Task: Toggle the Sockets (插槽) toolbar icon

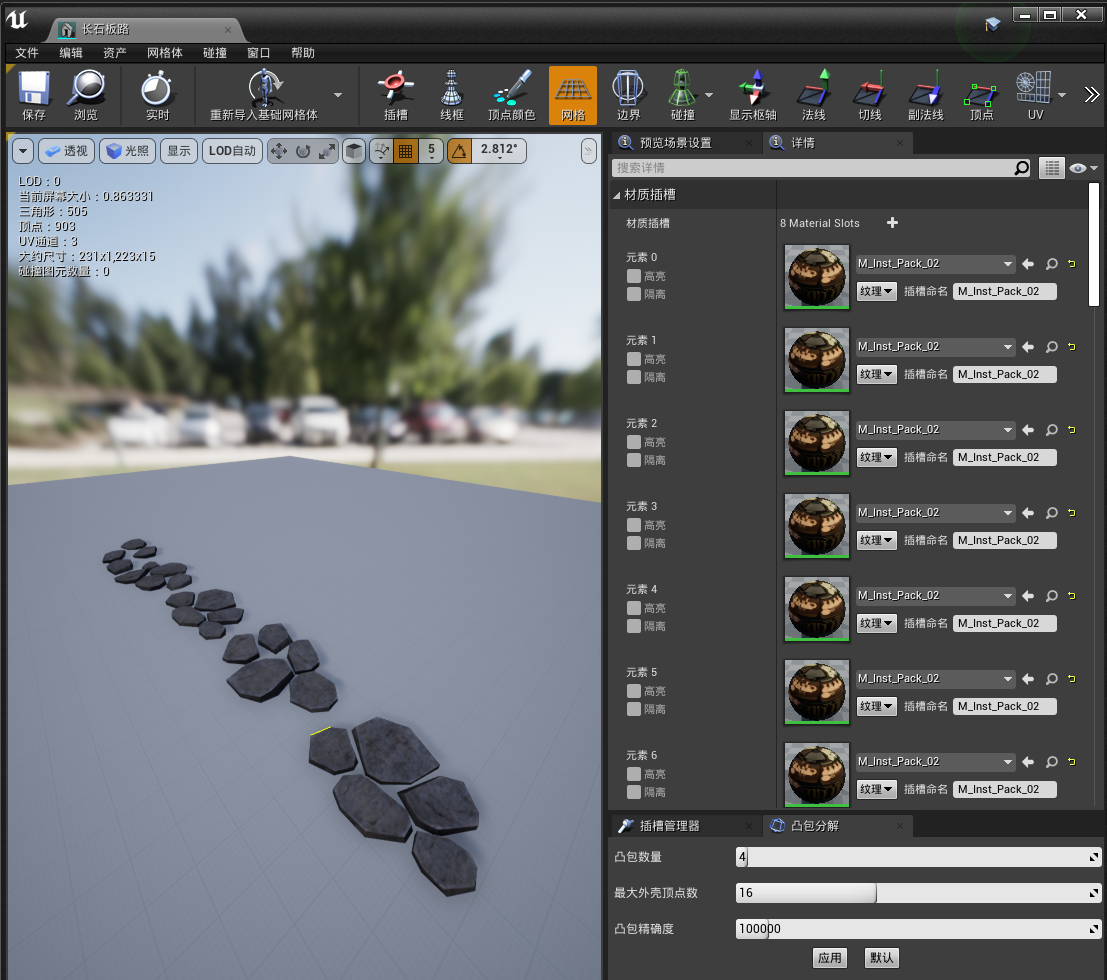Action: point(396,96)
